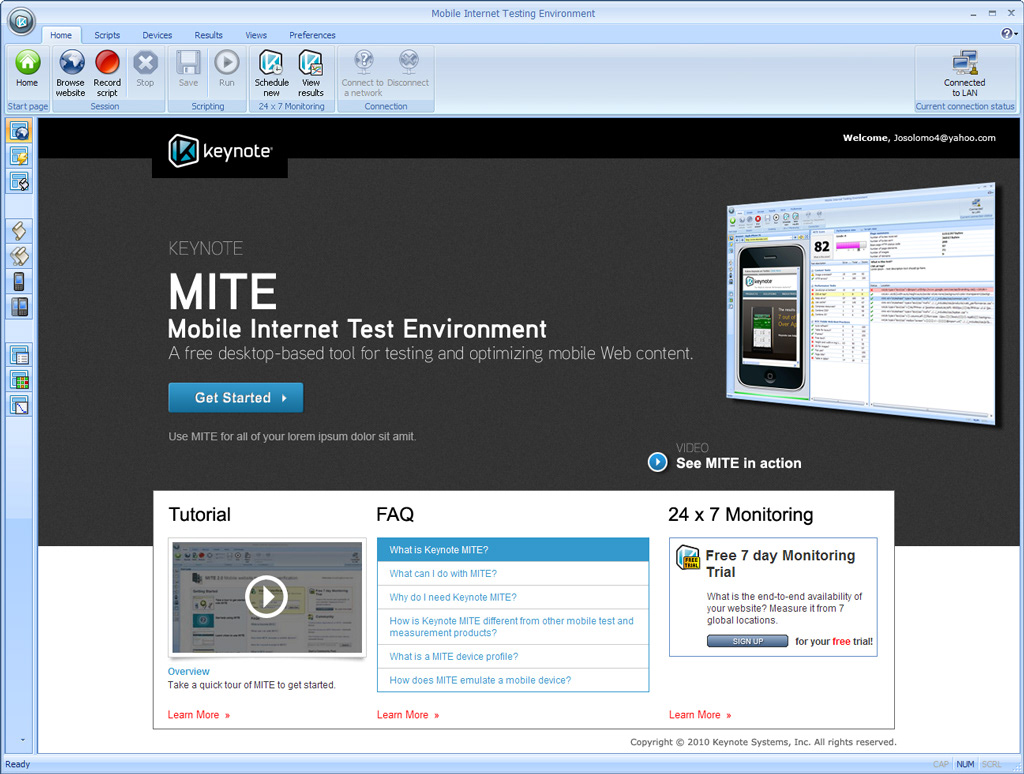
Task: Click the 'Ready' status bar text
Action: (x=18, y=764)
